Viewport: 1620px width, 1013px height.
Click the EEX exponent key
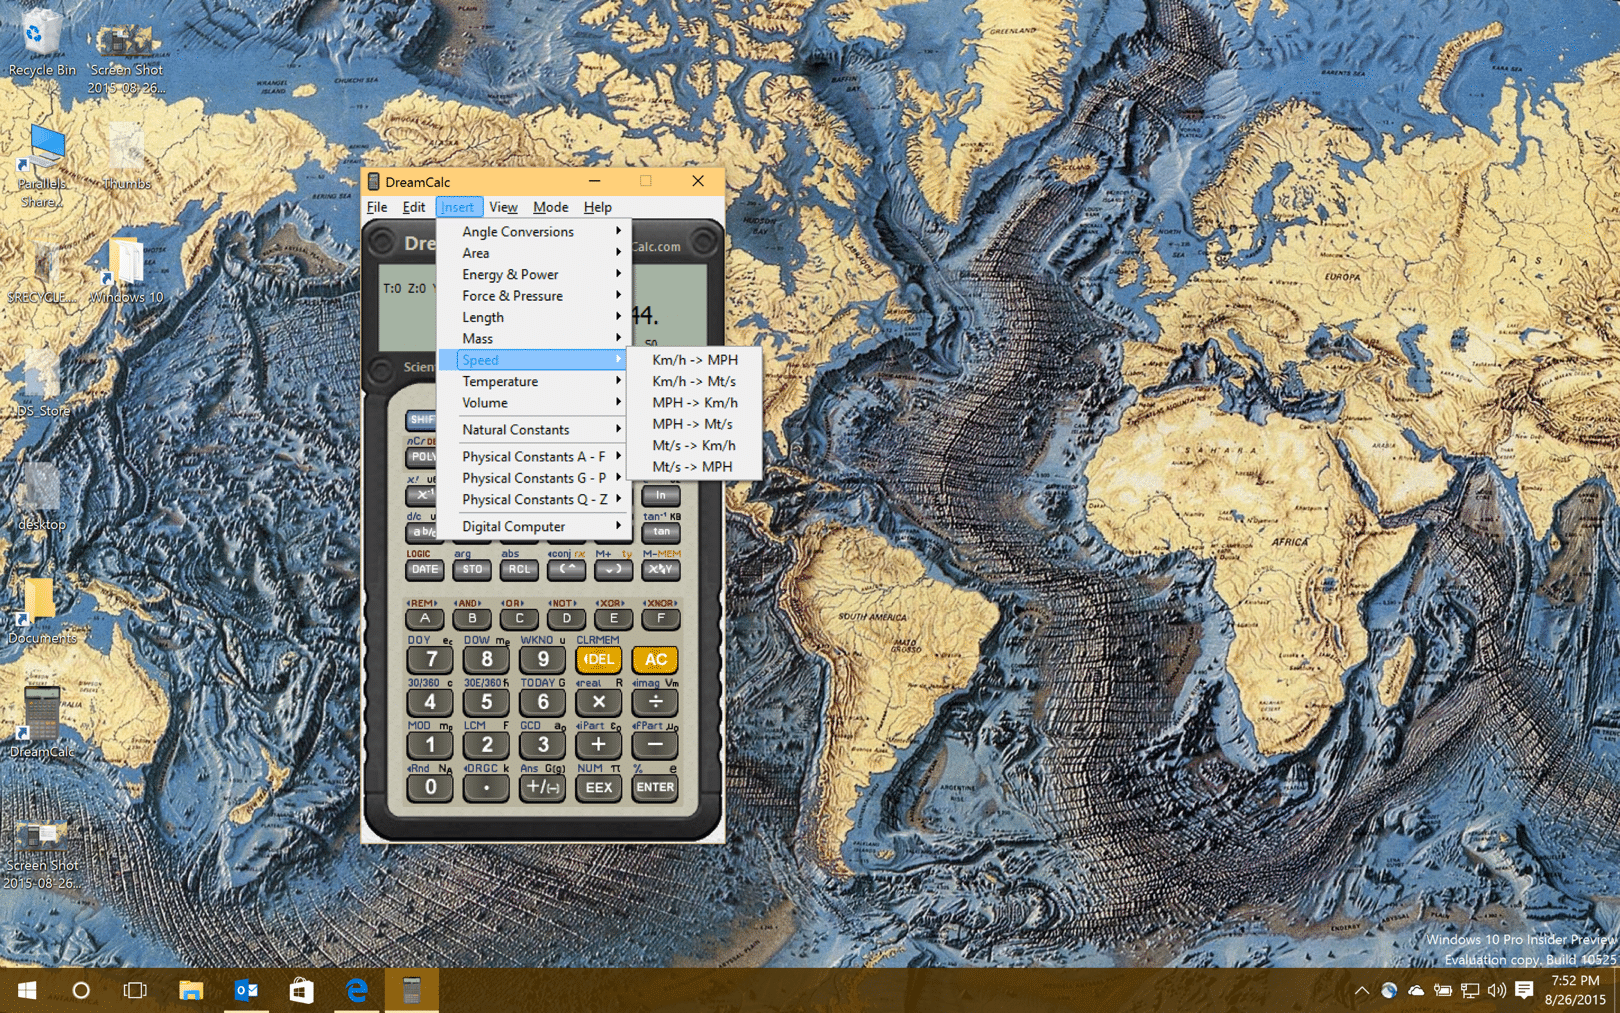click(x=598, y=787)
